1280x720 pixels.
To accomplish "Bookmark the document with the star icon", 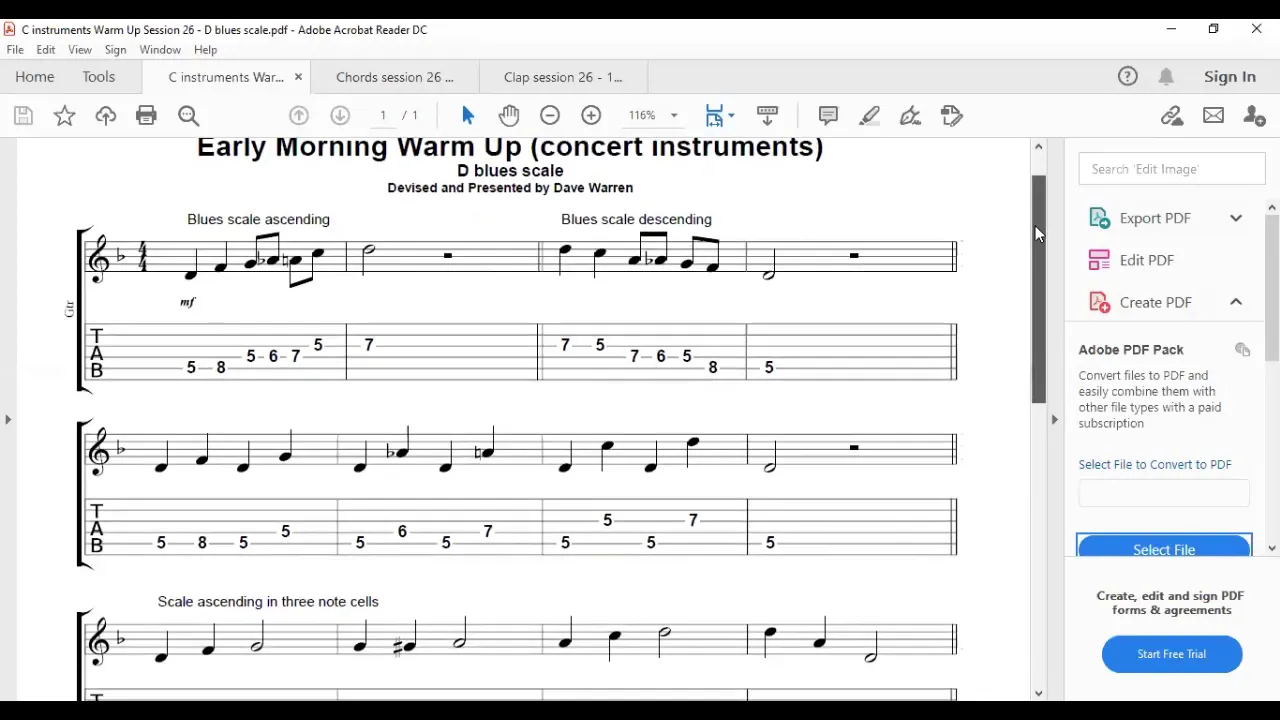I will click(x=64, y=116).
